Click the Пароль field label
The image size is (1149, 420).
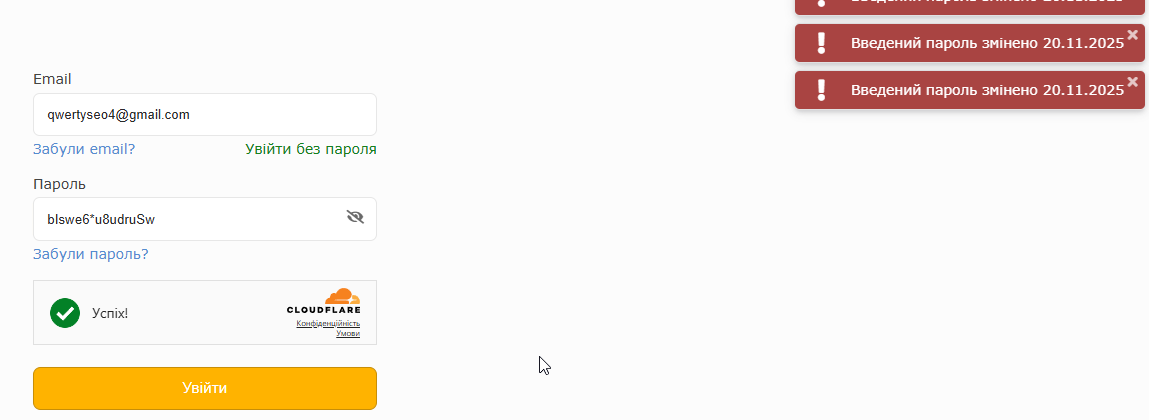pos(59,184)
